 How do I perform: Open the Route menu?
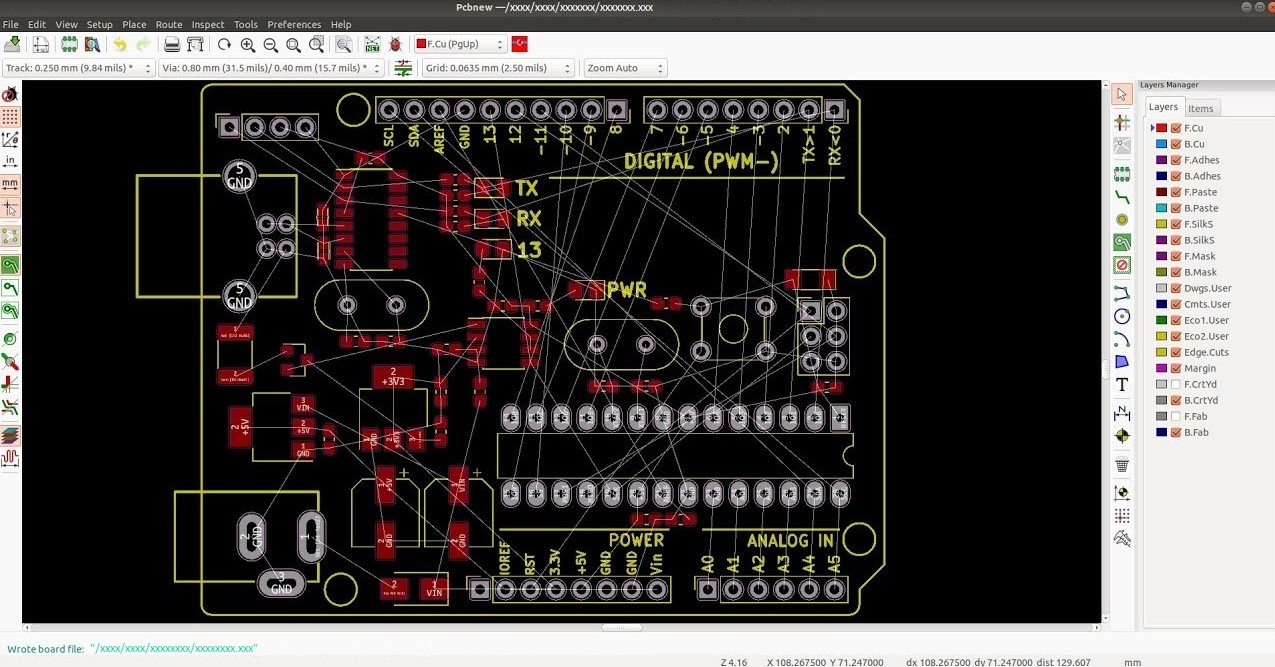pos(168,24)
